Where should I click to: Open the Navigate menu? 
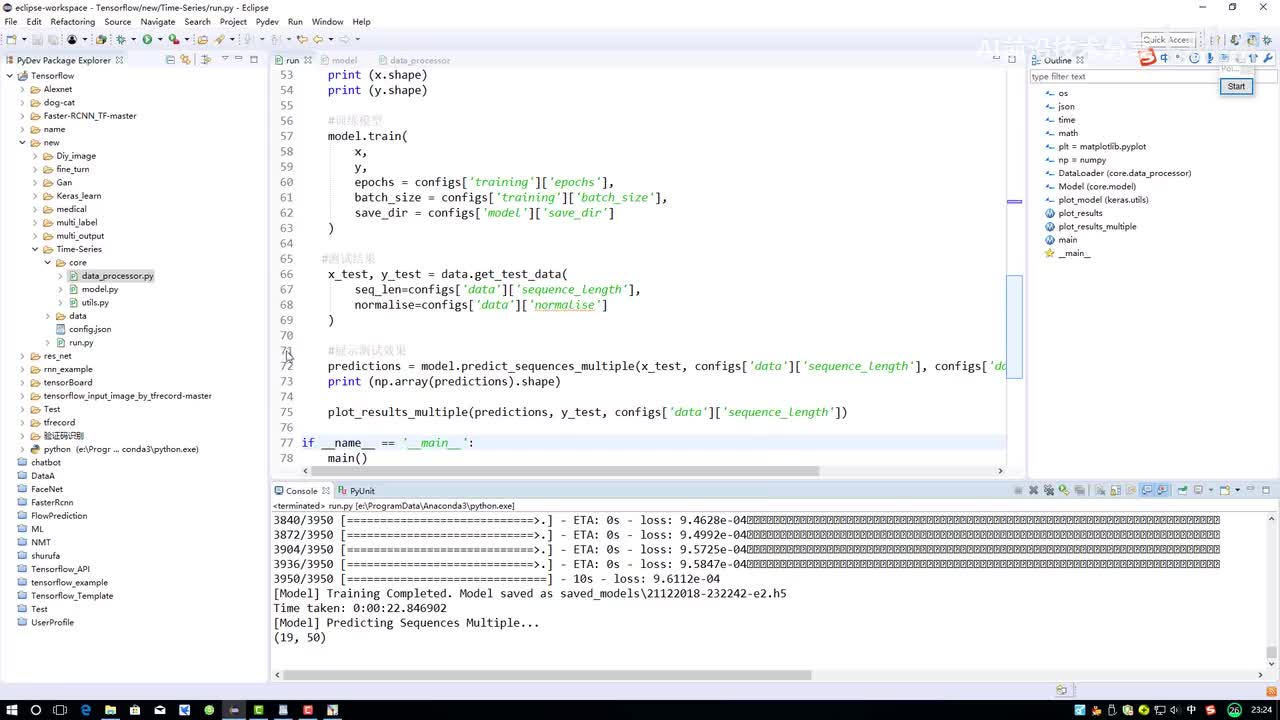pos(158,21)
